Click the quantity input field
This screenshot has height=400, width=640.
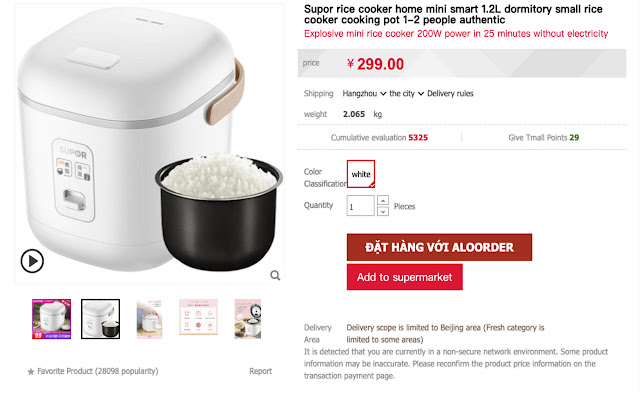pos(360,206)
